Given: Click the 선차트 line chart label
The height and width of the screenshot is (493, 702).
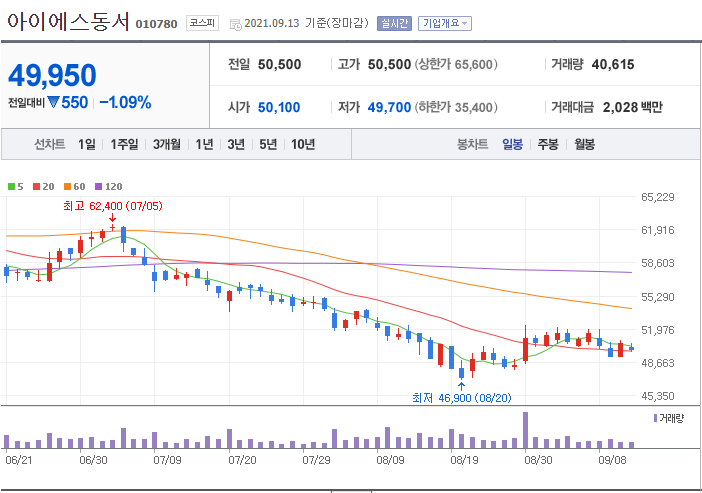Looking at the screenshot, I should tap(50, 144).
